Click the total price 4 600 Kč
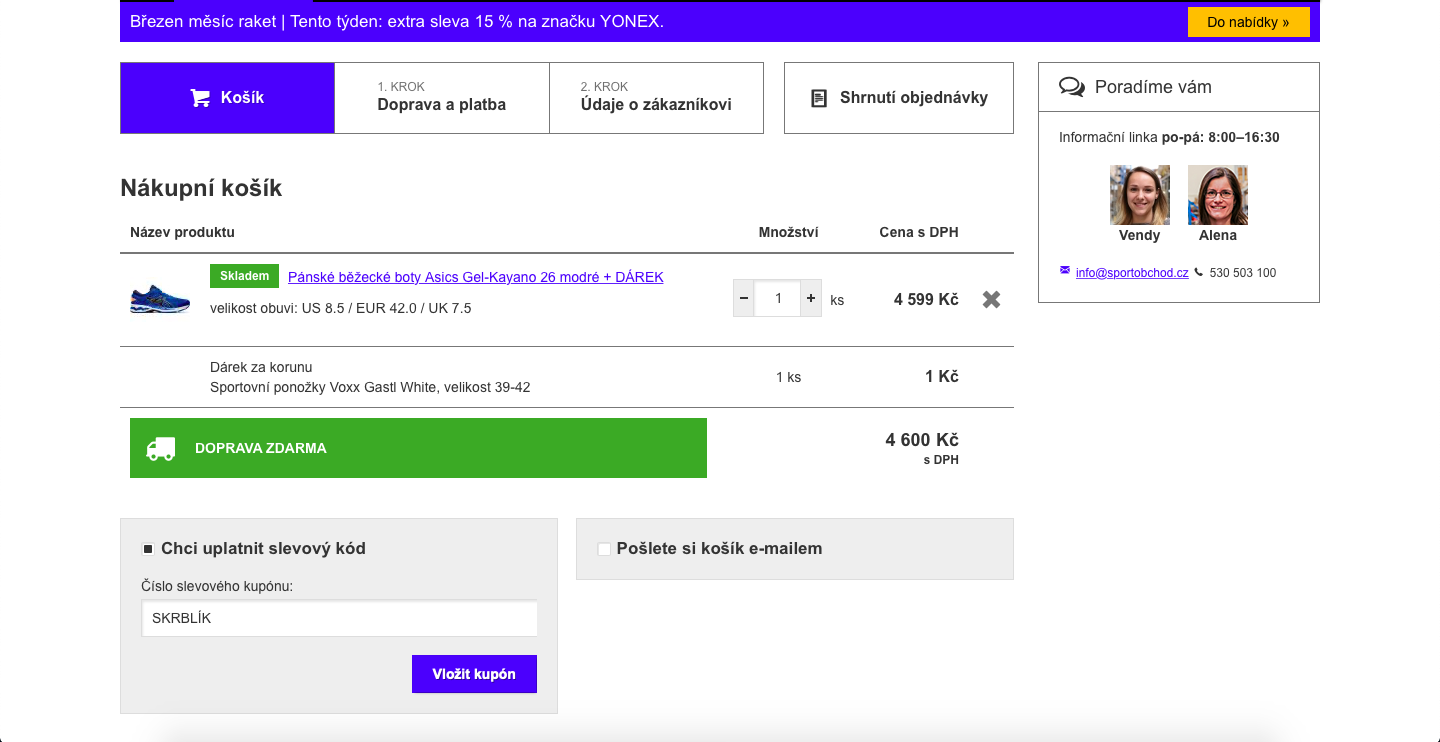1440x742 pixels. pos(922,440)
